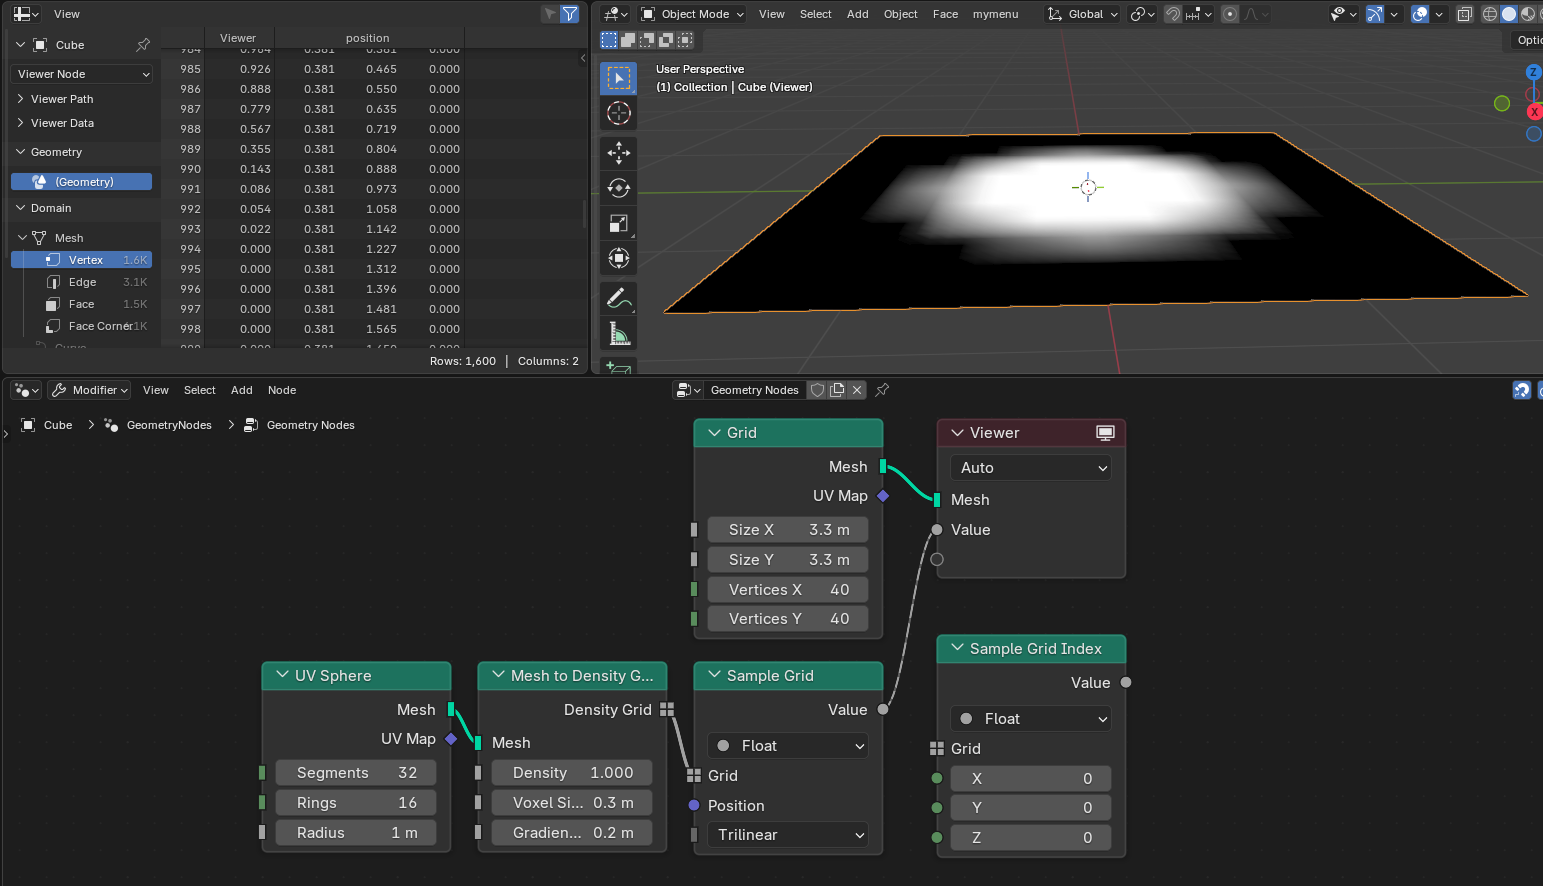Collapse the UV Sphere node
This screenshot has height=886, width=1543.
282,676
